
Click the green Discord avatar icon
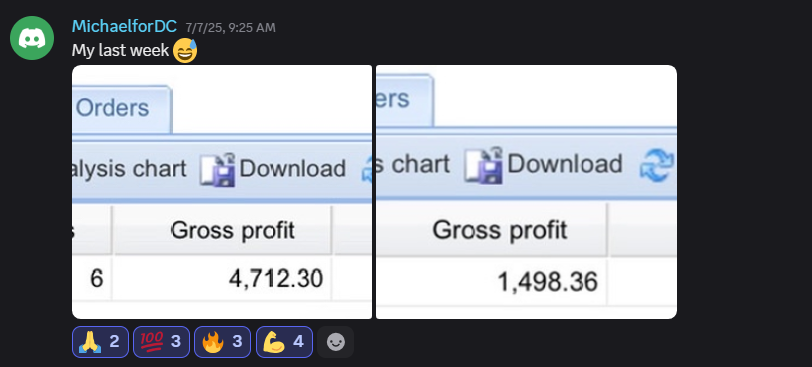(x=32, y=38)
